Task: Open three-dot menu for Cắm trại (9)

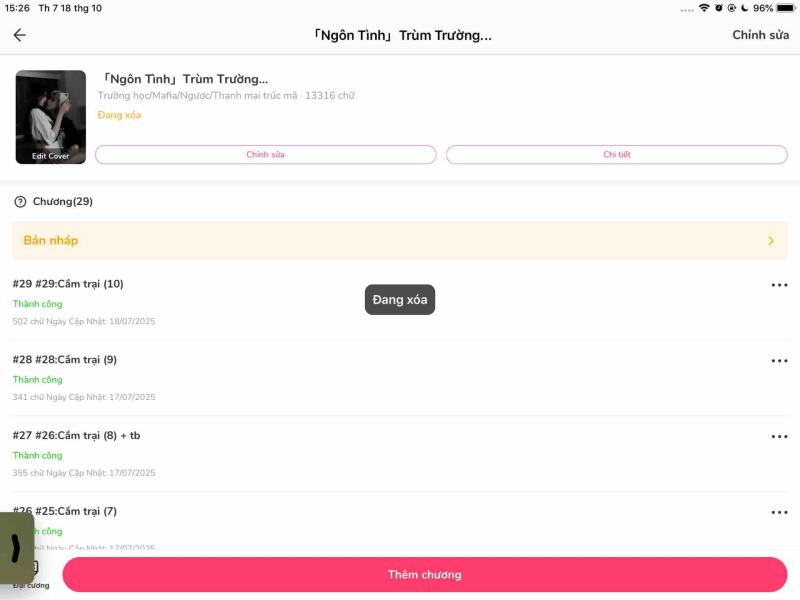Action: click(x=779, y=361)
